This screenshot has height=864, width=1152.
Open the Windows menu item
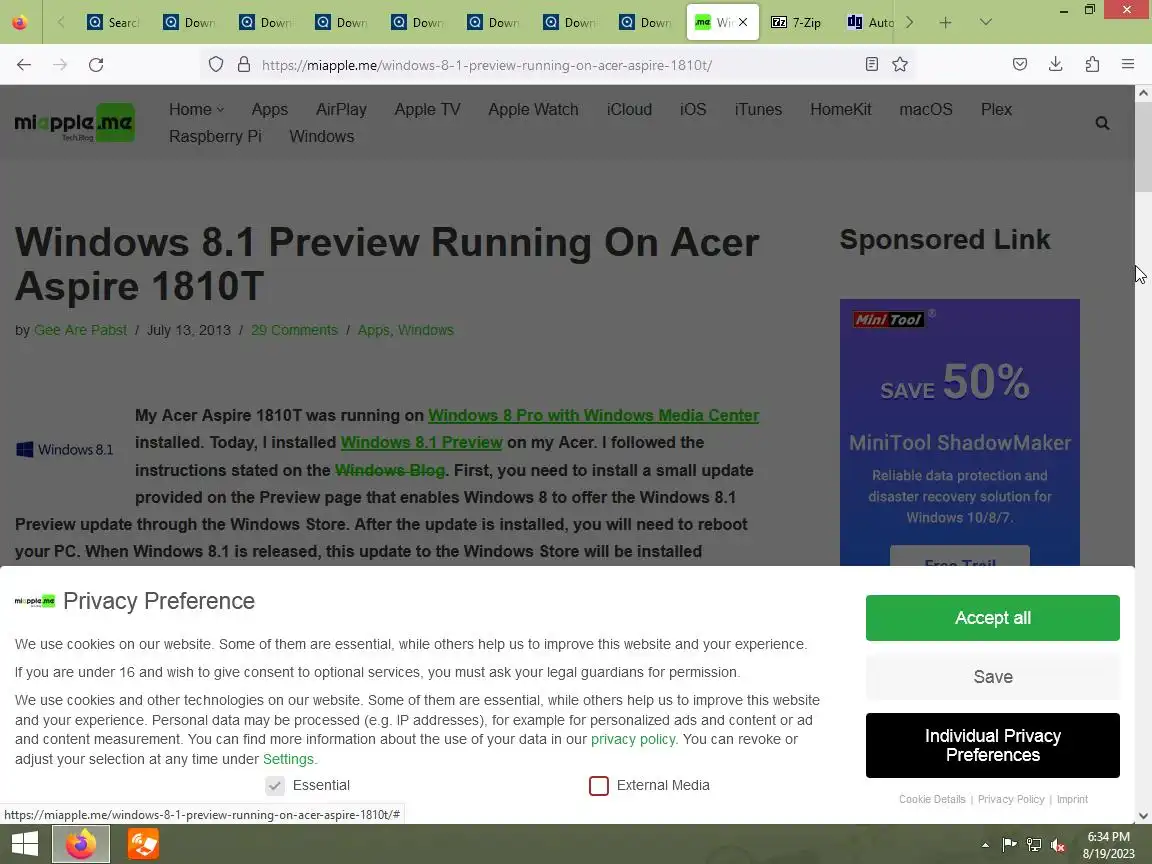point(322,137)
